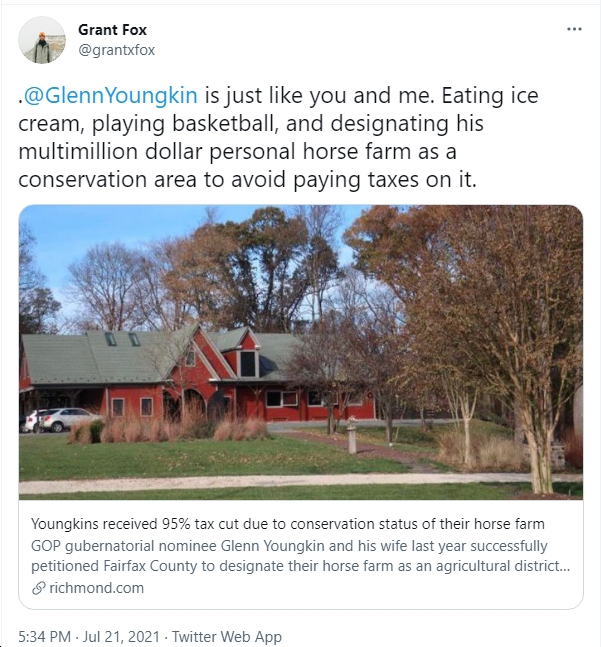Screen dimensions: 601x647
Task: Open the richmond.com source link
Action: (97, 588)
